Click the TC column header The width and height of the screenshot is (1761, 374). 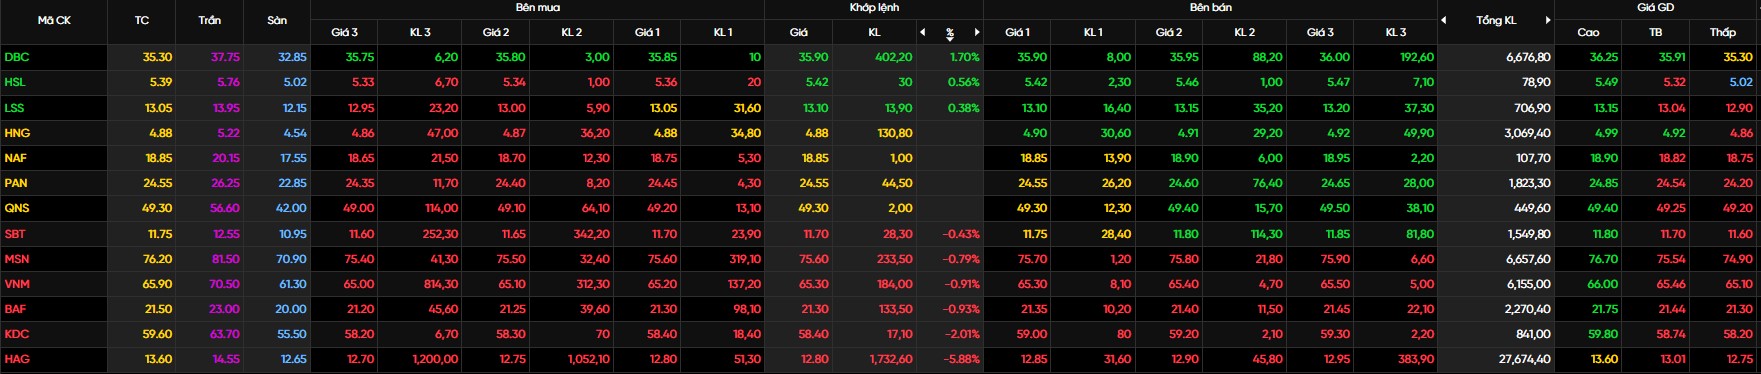point(141,20)
